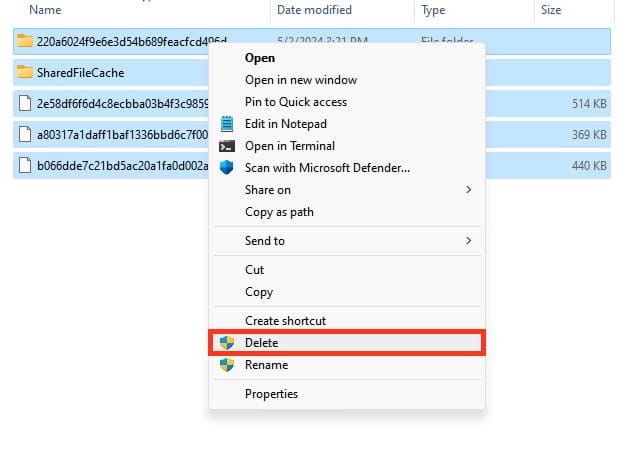Sort by the Date modified column header

pos(314,10)
